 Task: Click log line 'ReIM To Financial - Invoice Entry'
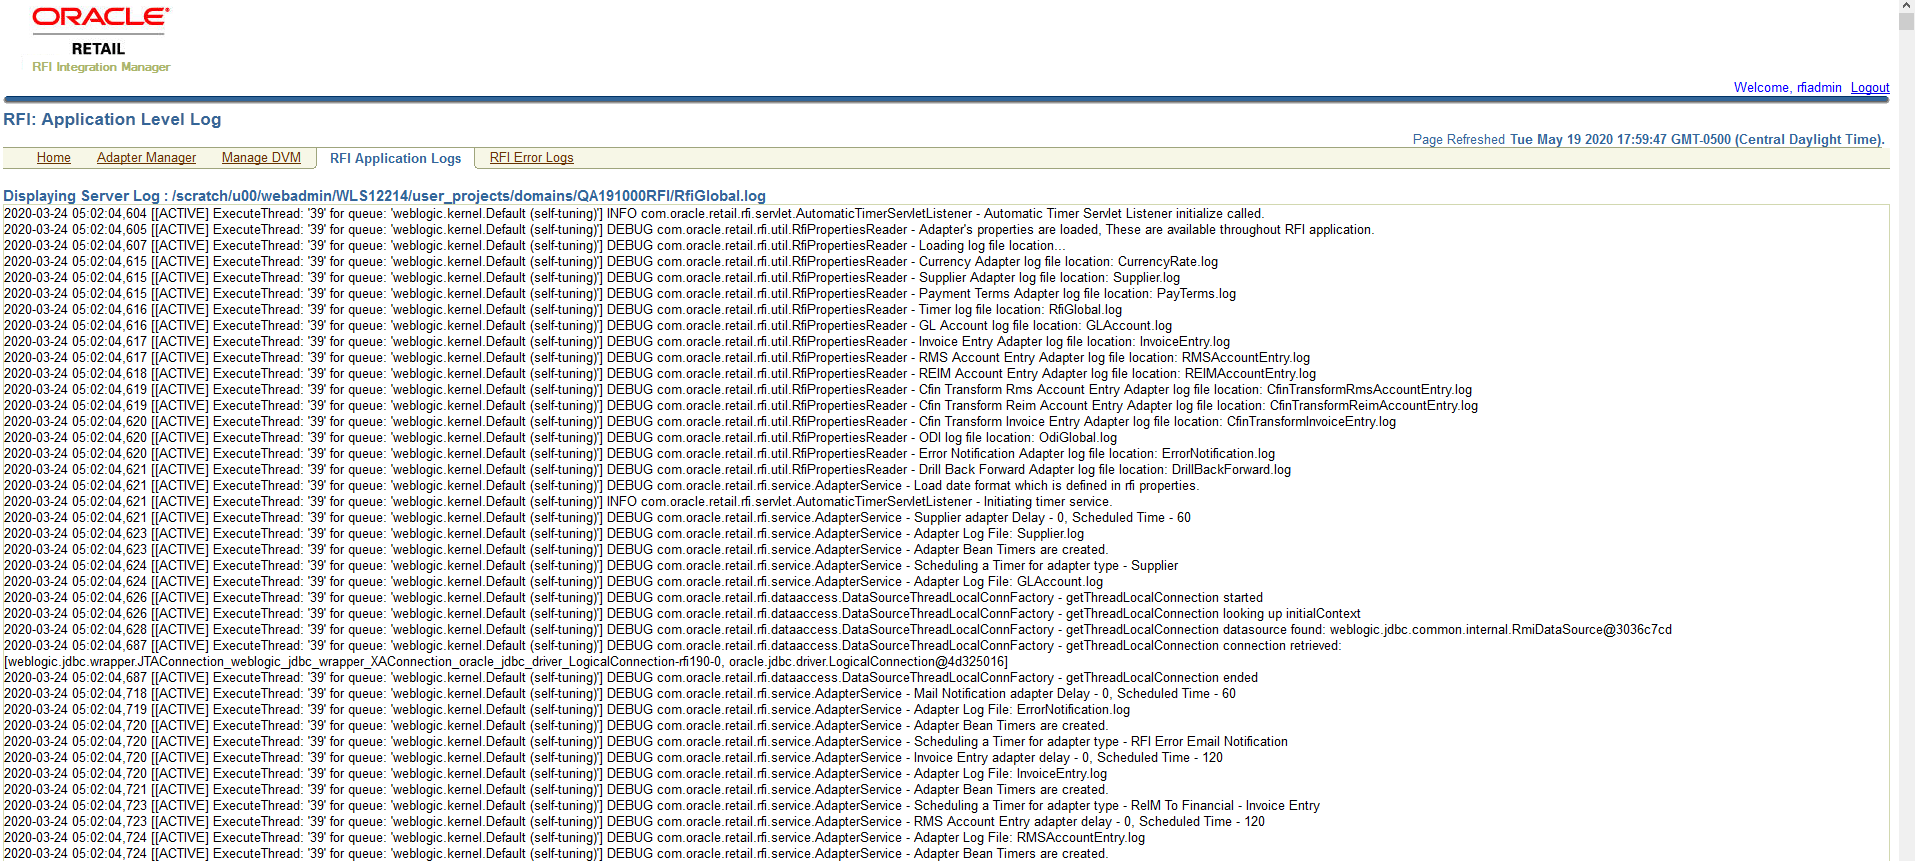click(662, 806)
